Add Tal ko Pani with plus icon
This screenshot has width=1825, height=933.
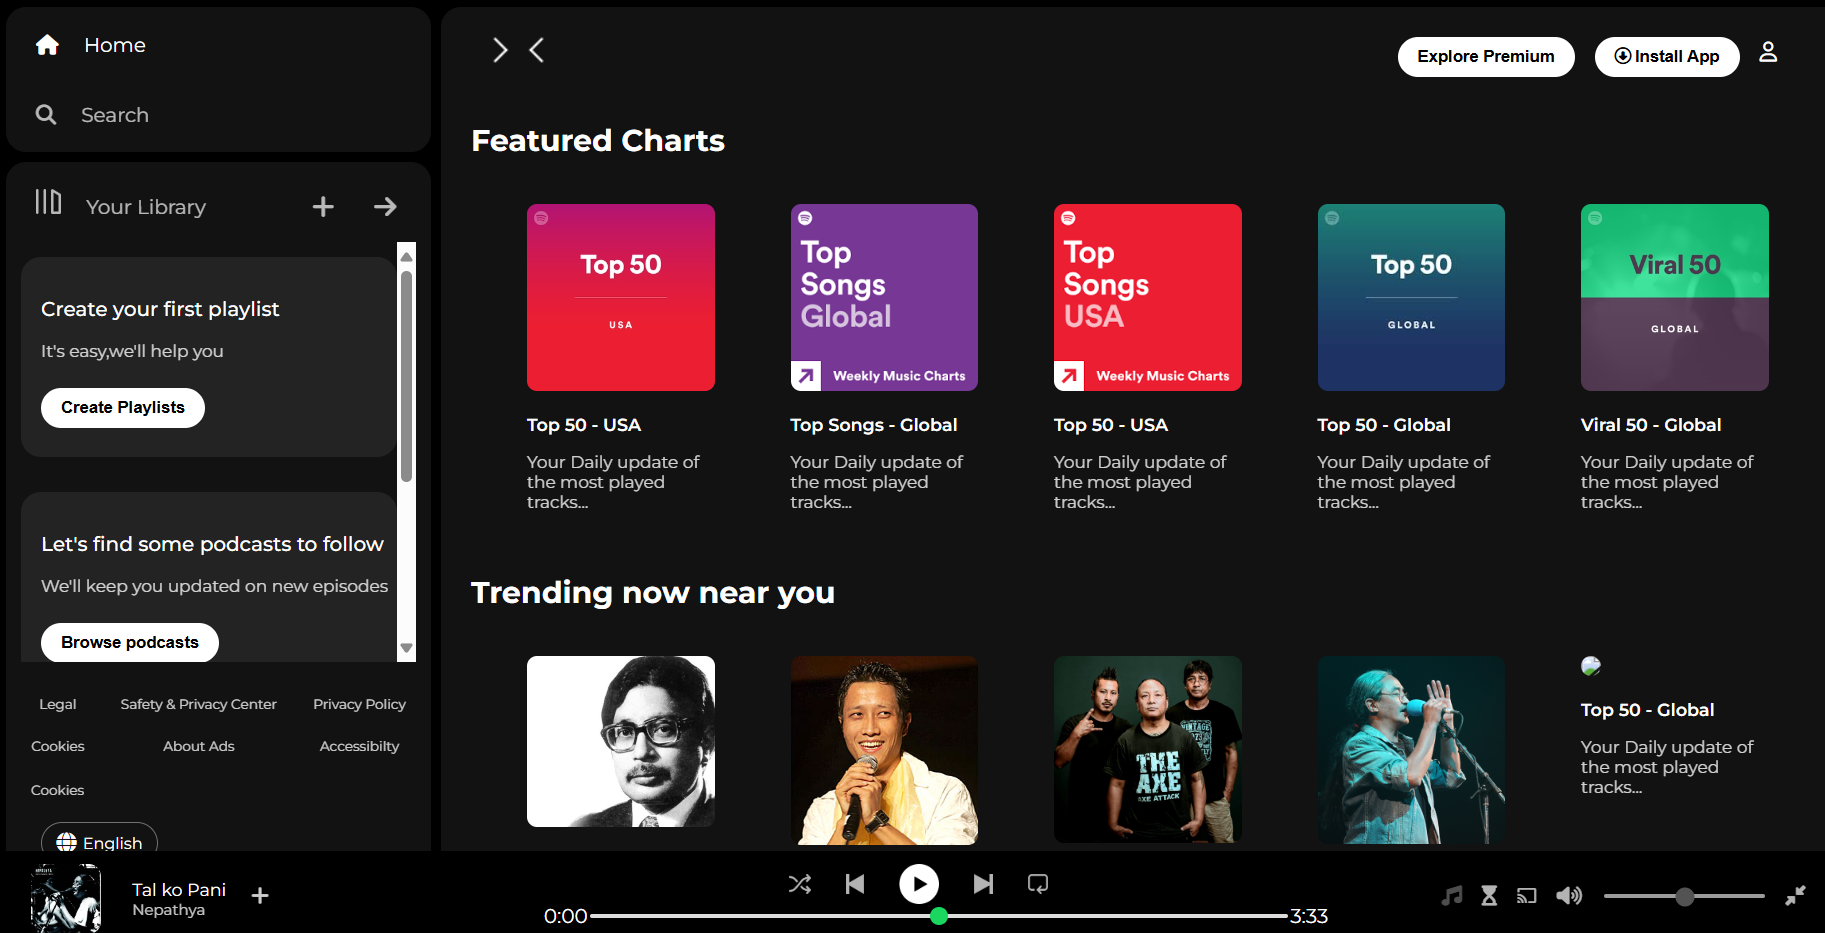point(260,896)
